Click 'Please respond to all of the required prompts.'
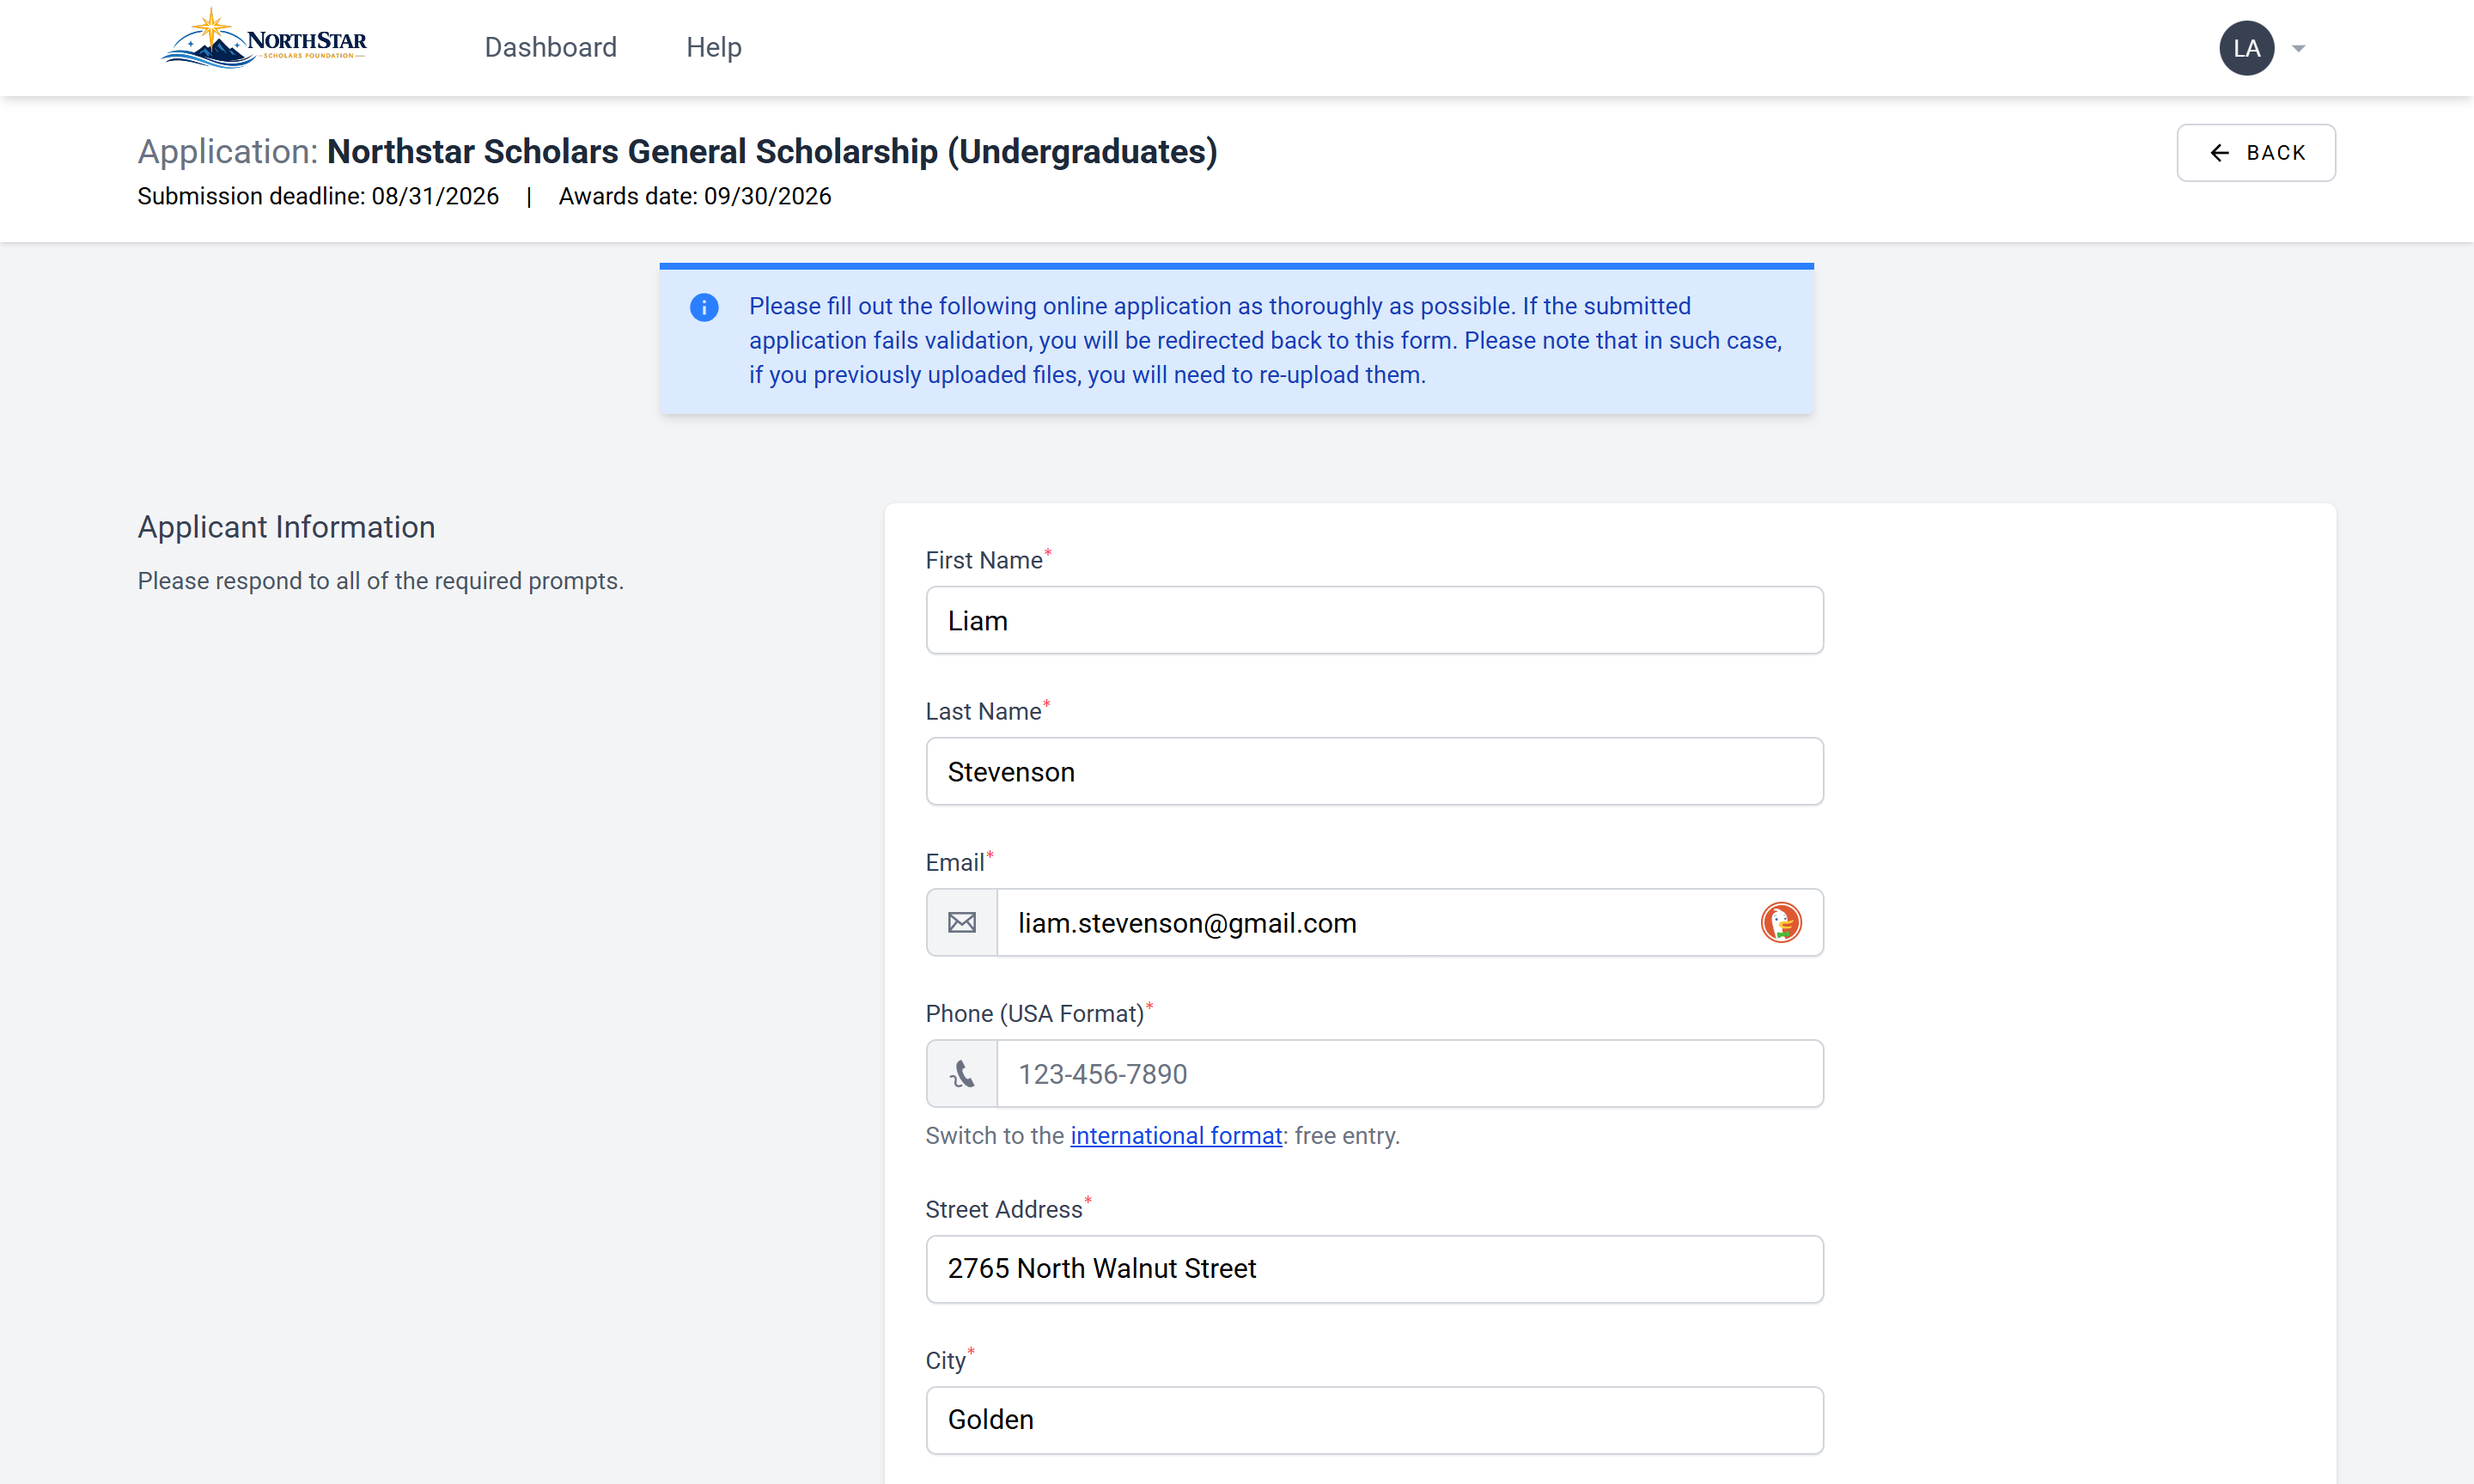 pyautogui.click(x=380, y=581)
